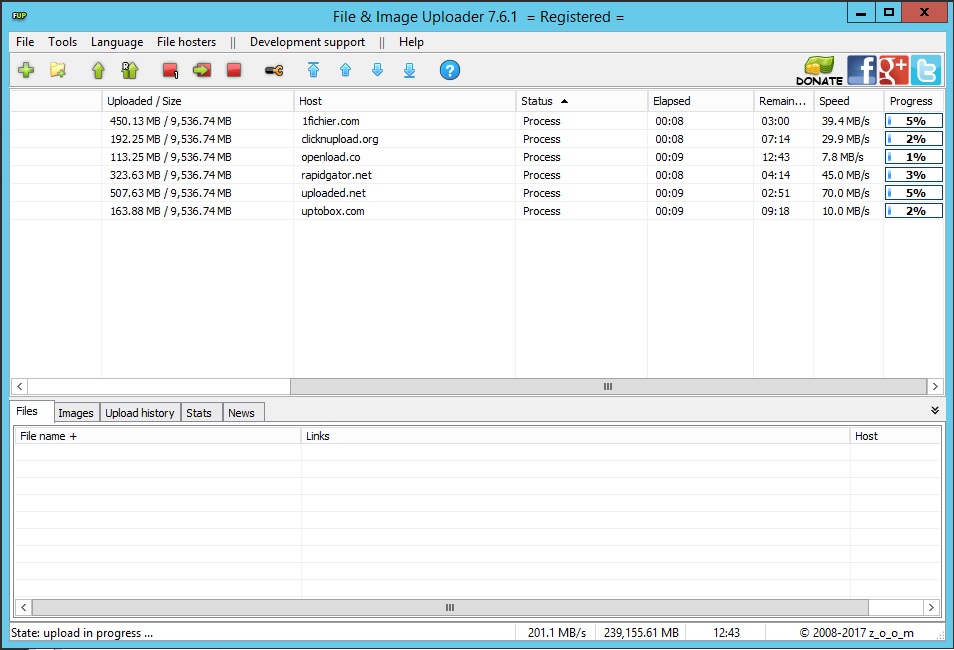Sort by Remaining column header
This screenshot has width=954, height=650.
click(x=784, y=101)
